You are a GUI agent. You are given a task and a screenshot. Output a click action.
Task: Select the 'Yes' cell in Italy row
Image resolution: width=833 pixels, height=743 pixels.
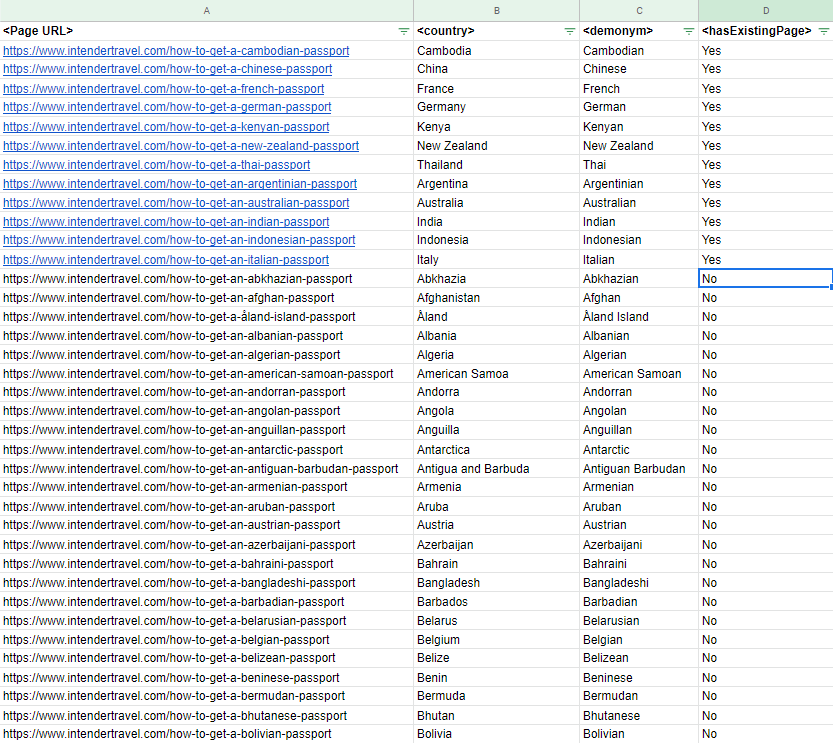(766, 260)
